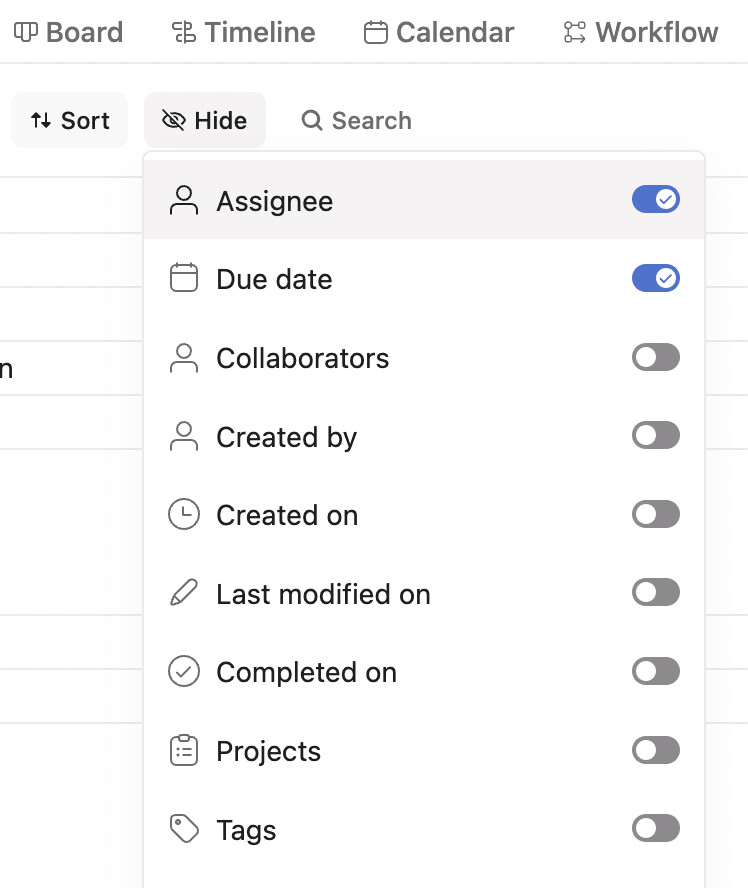Switch on the Created by toggle

coord(656,435)
